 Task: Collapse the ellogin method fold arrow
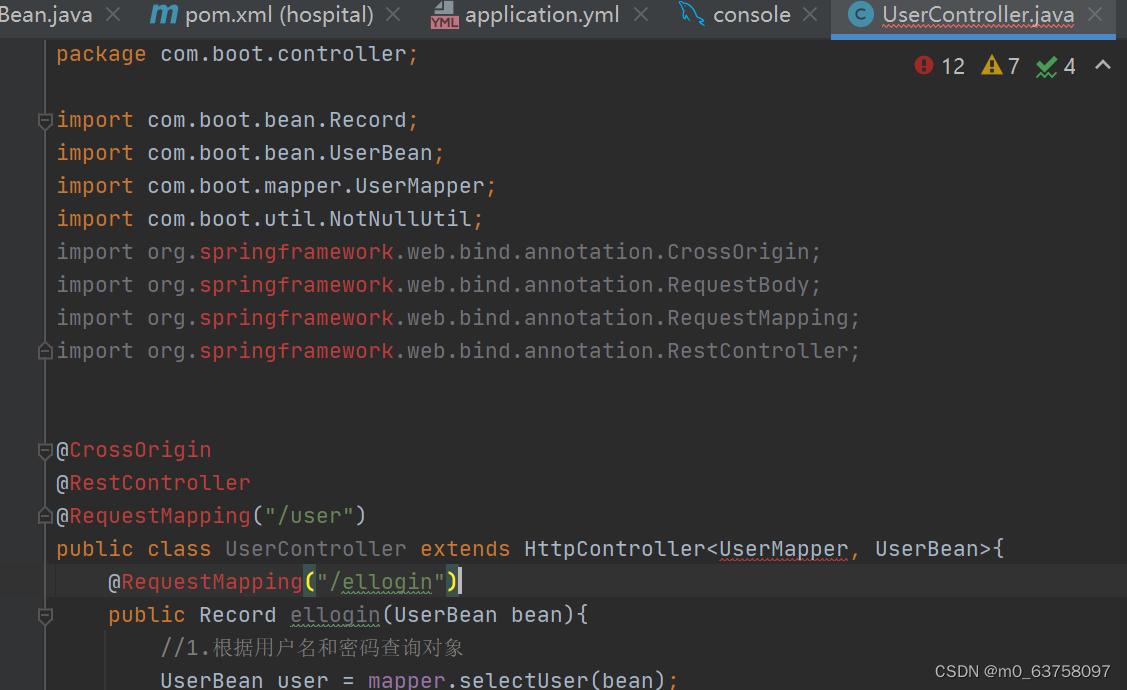pyautogui.click(x=44, y=617)
